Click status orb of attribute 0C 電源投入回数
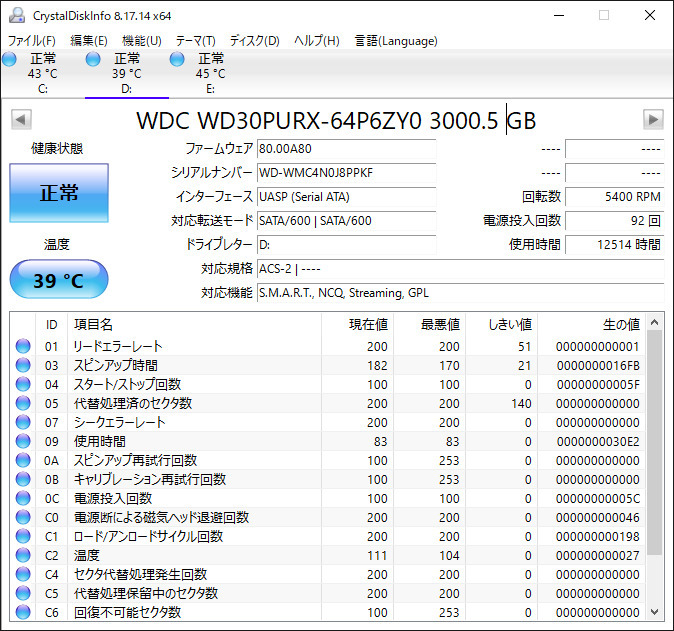 [x=23, y=498]
